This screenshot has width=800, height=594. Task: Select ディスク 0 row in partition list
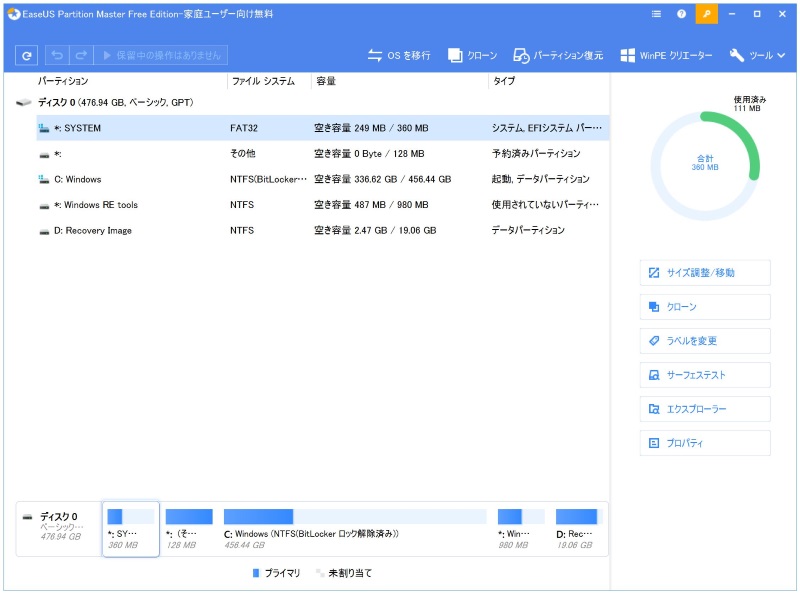pyautogui.click(x=312, y=103)
